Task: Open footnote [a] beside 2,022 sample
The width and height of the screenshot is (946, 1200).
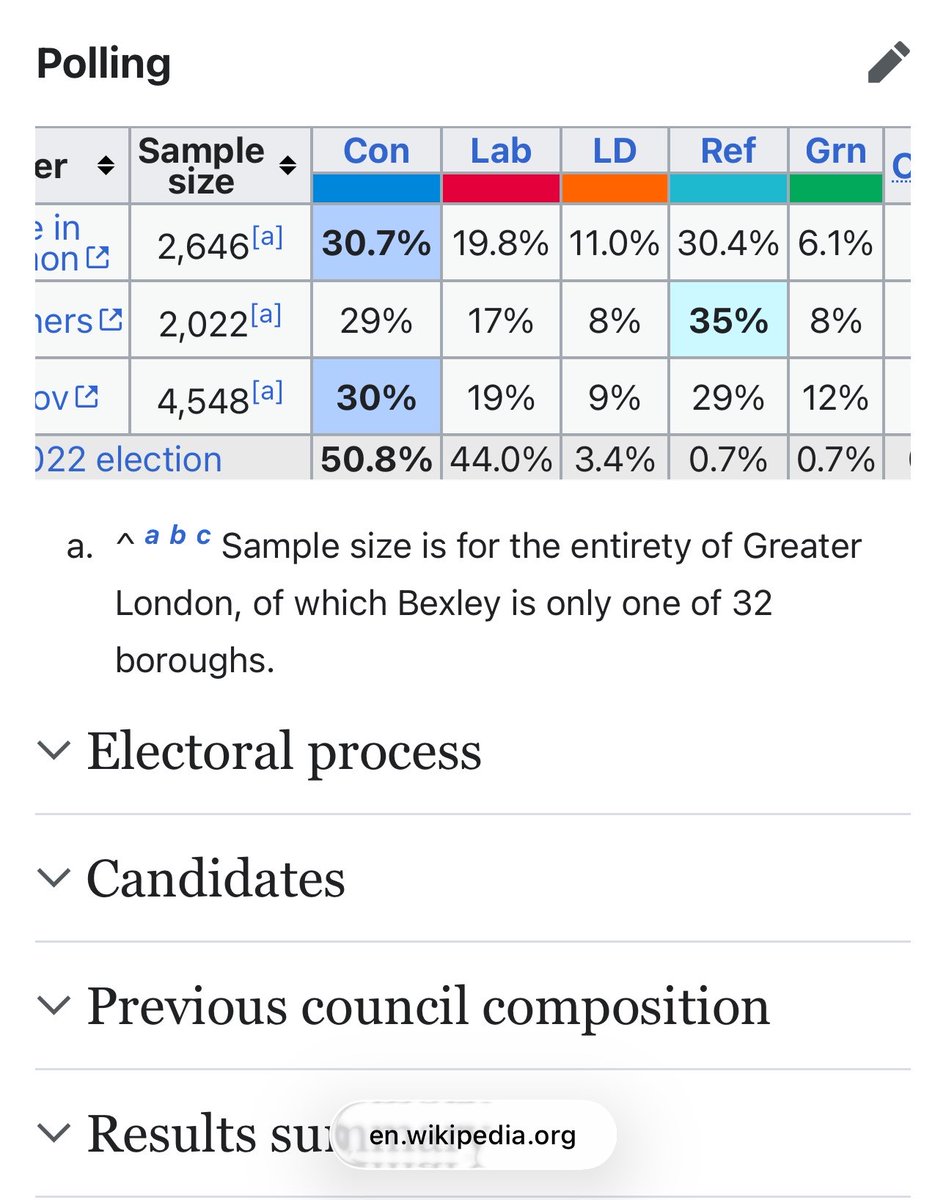Action: point(266,315)
